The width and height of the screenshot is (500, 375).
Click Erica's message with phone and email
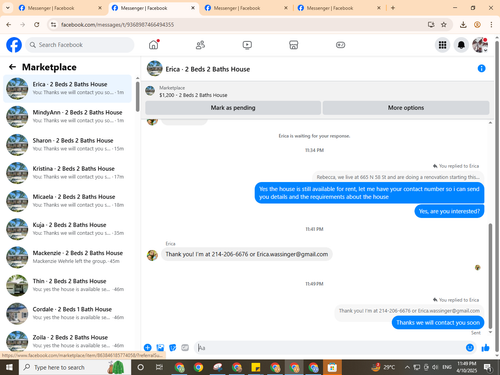pos(247,254)
